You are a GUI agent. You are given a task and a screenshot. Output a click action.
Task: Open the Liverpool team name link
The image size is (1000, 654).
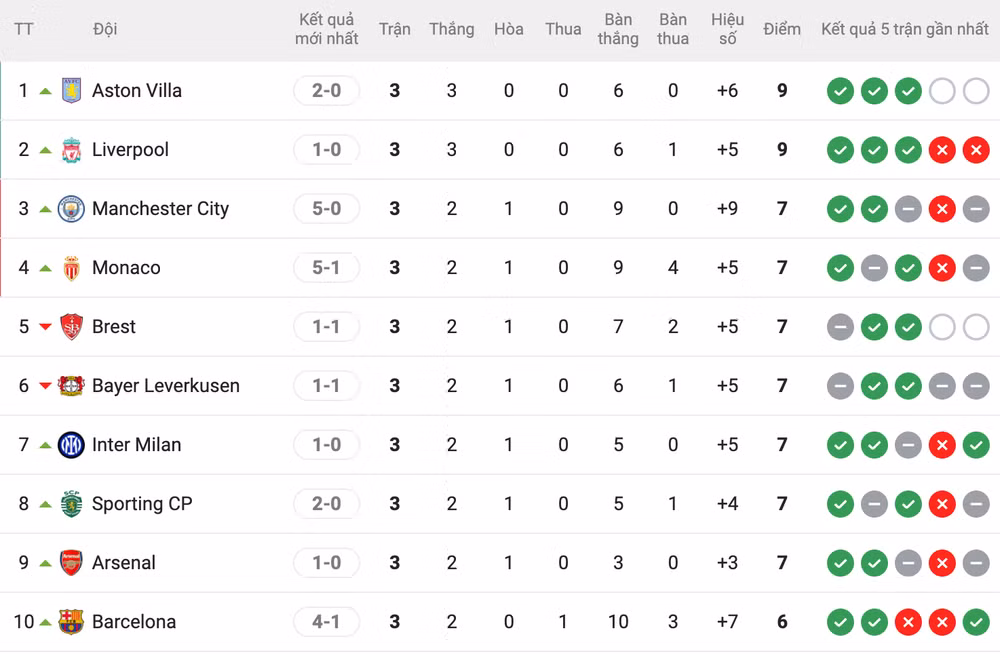click(x=129, y=149)
